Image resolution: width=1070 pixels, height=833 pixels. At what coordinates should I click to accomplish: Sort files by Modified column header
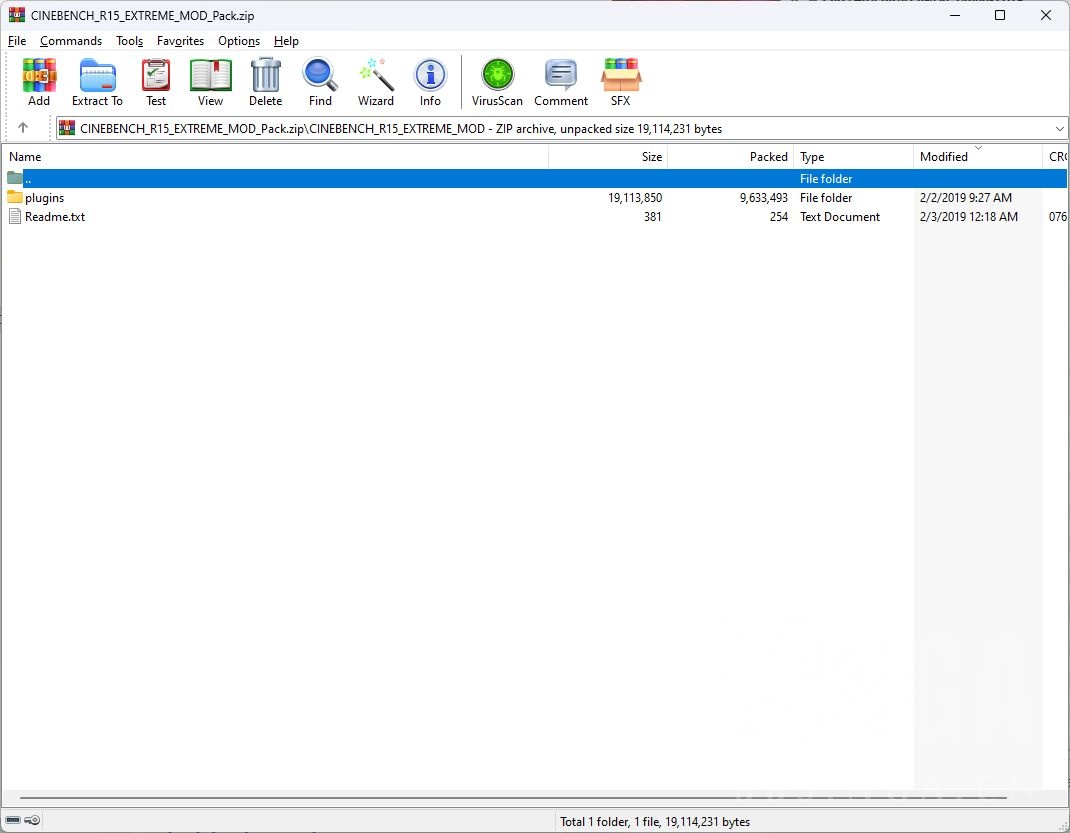(944, 157)
